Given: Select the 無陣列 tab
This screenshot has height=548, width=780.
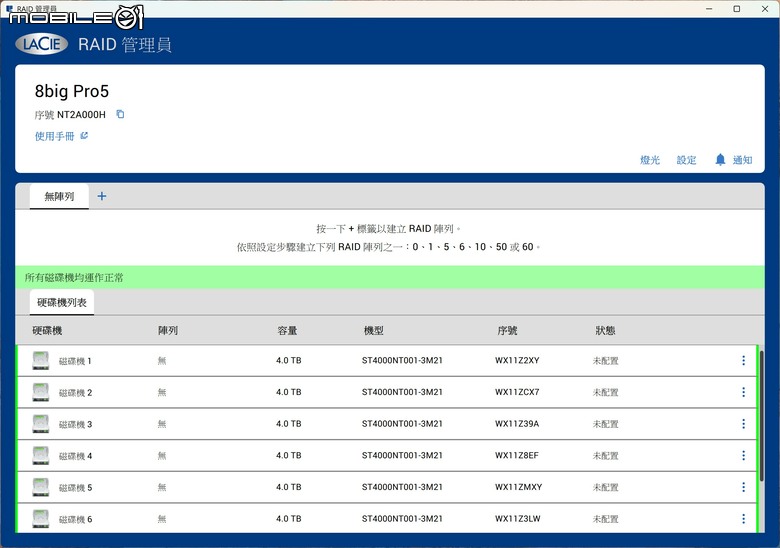Looking at the screenshot, I should 59,196.
